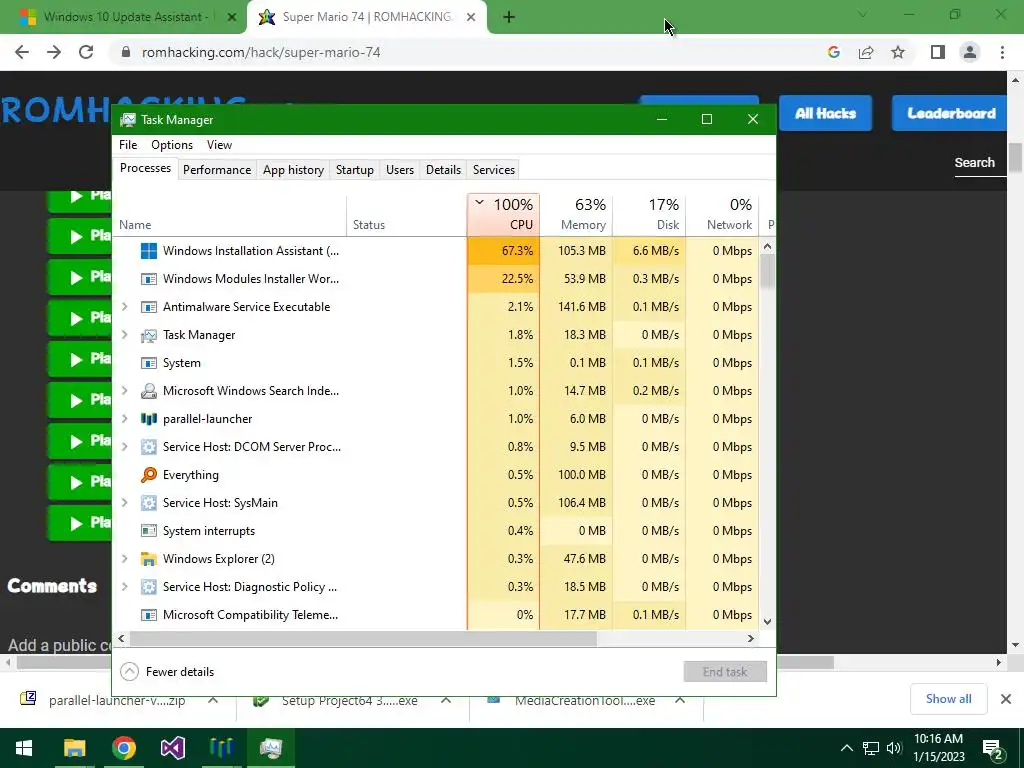
Task: Click the Windows Modules Installer Worker icon
Action: coord(149,279)
